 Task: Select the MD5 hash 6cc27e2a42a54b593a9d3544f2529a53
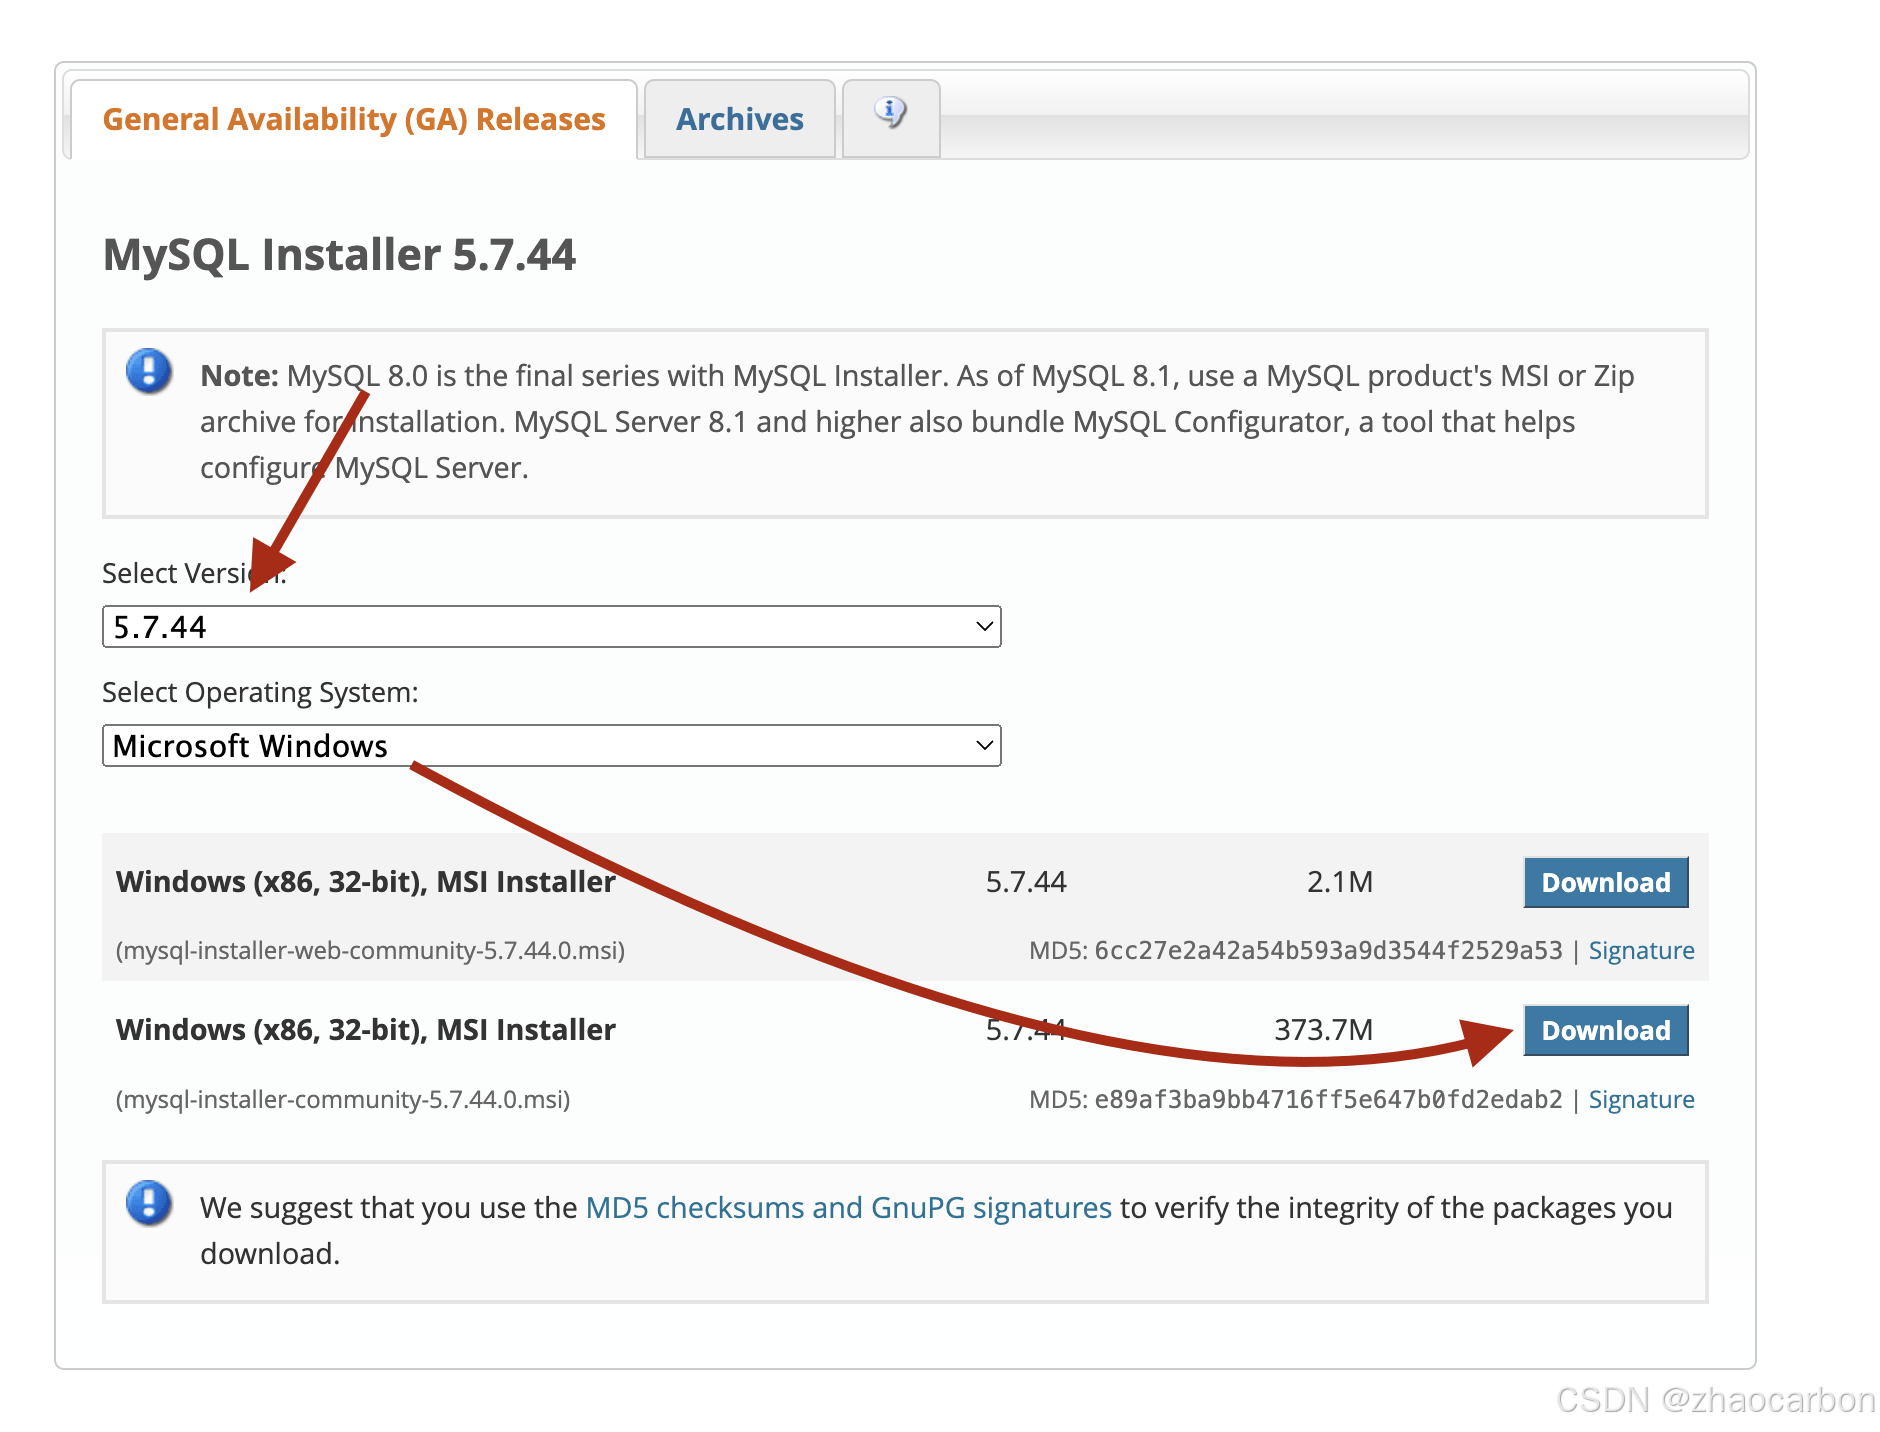coord(1328,950)
